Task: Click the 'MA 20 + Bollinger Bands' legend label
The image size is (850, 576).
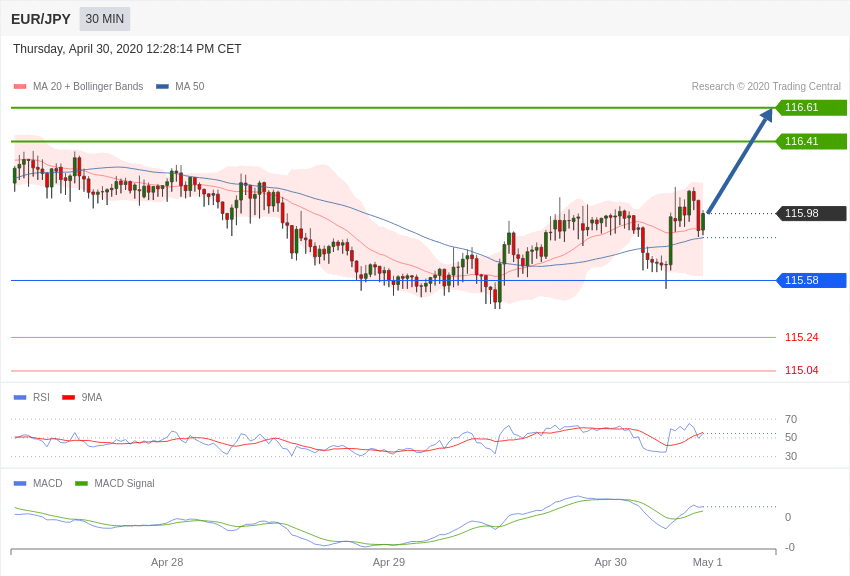Action: 88,86
